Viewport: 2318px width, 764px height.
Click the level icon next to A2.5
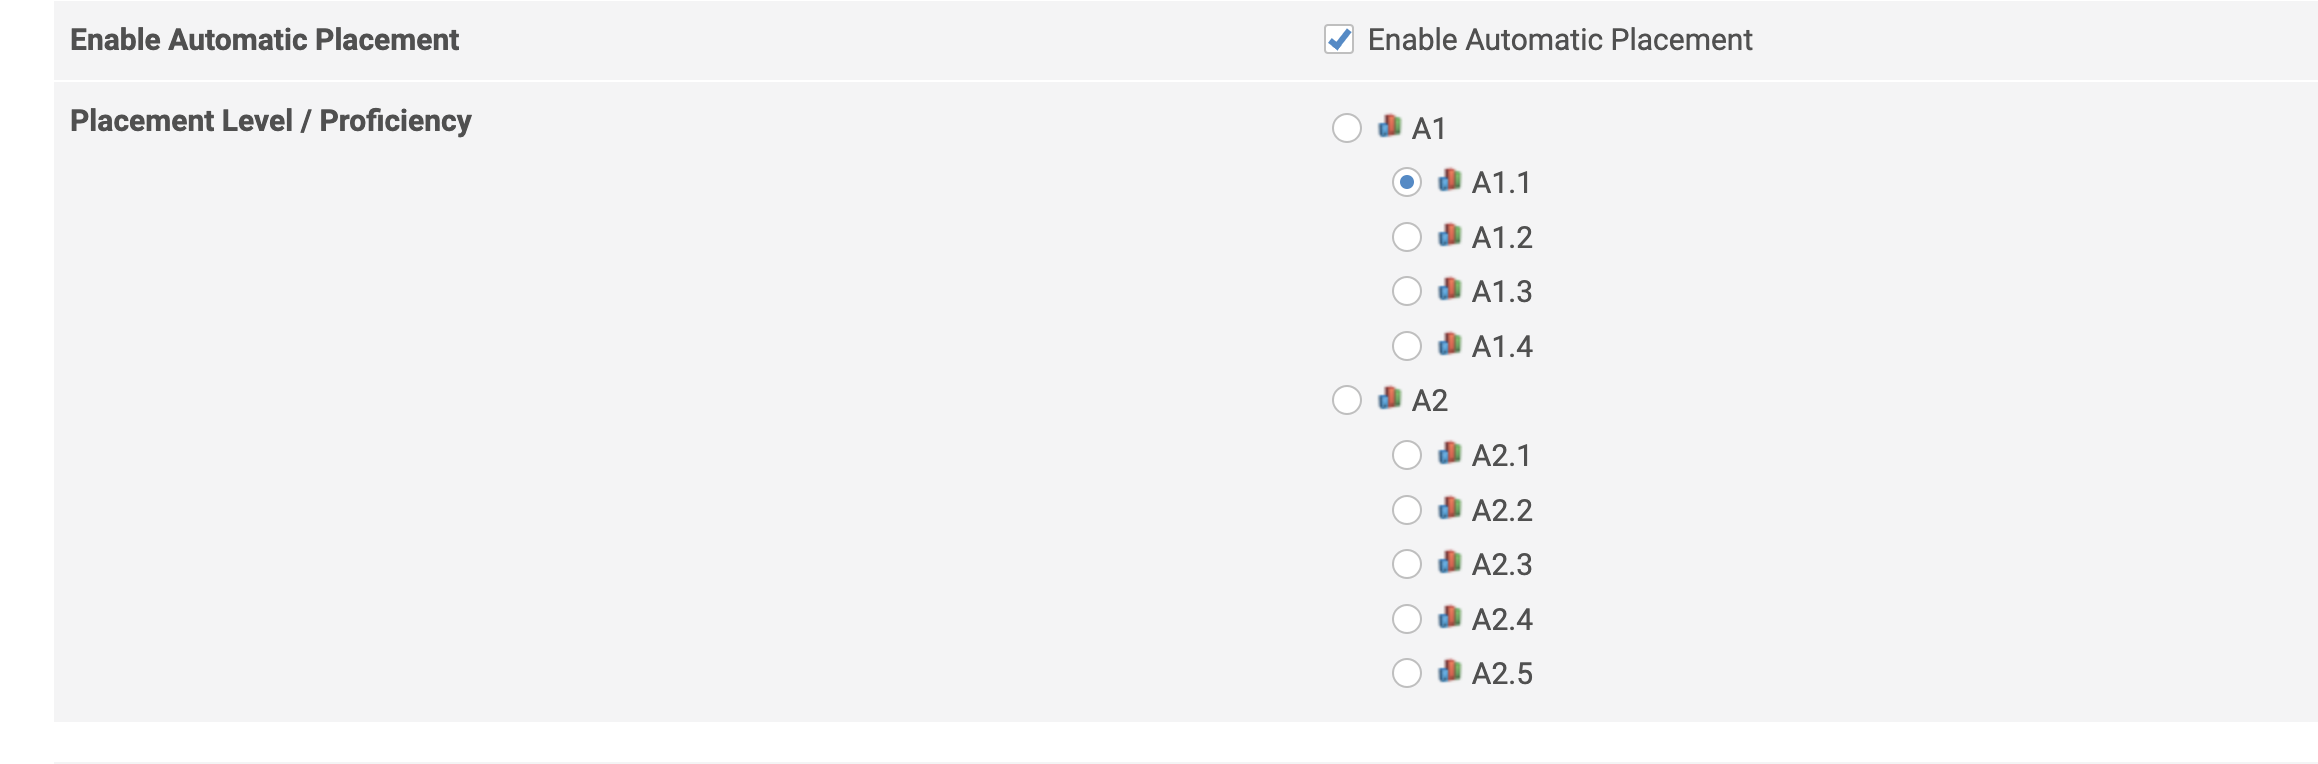(x=1449, y=671)
